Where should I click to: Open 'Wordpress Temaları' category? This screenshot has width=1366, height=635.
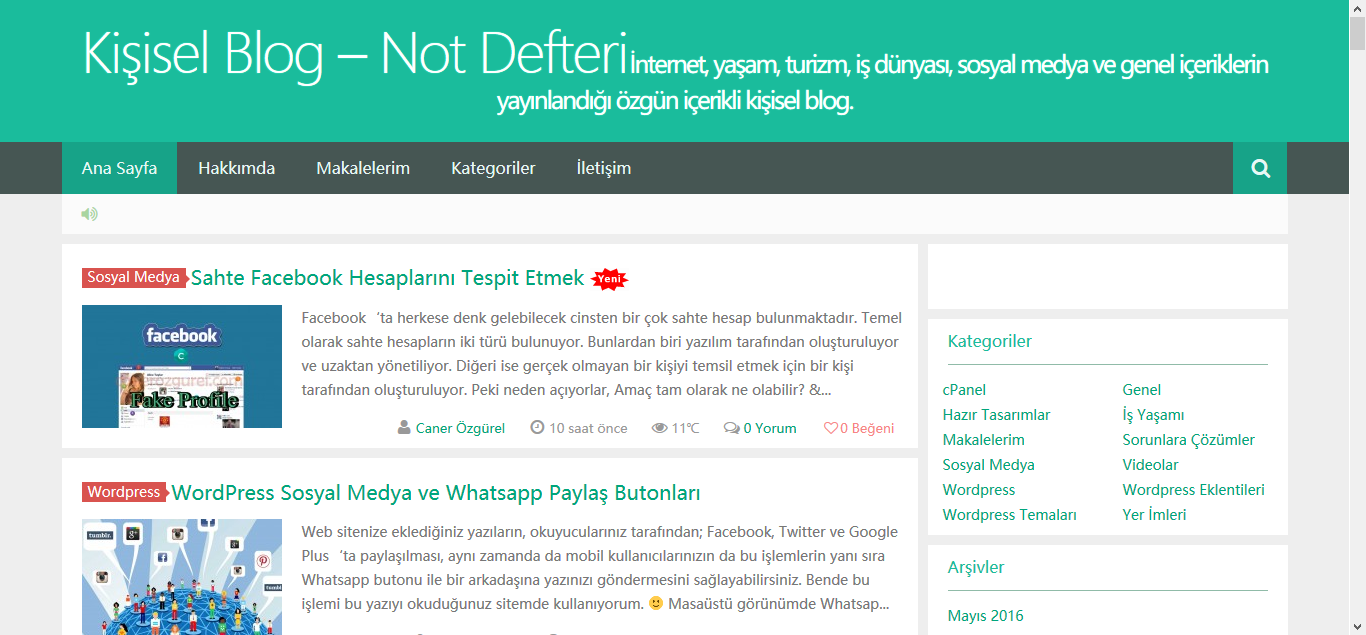tap(1010, 515)
